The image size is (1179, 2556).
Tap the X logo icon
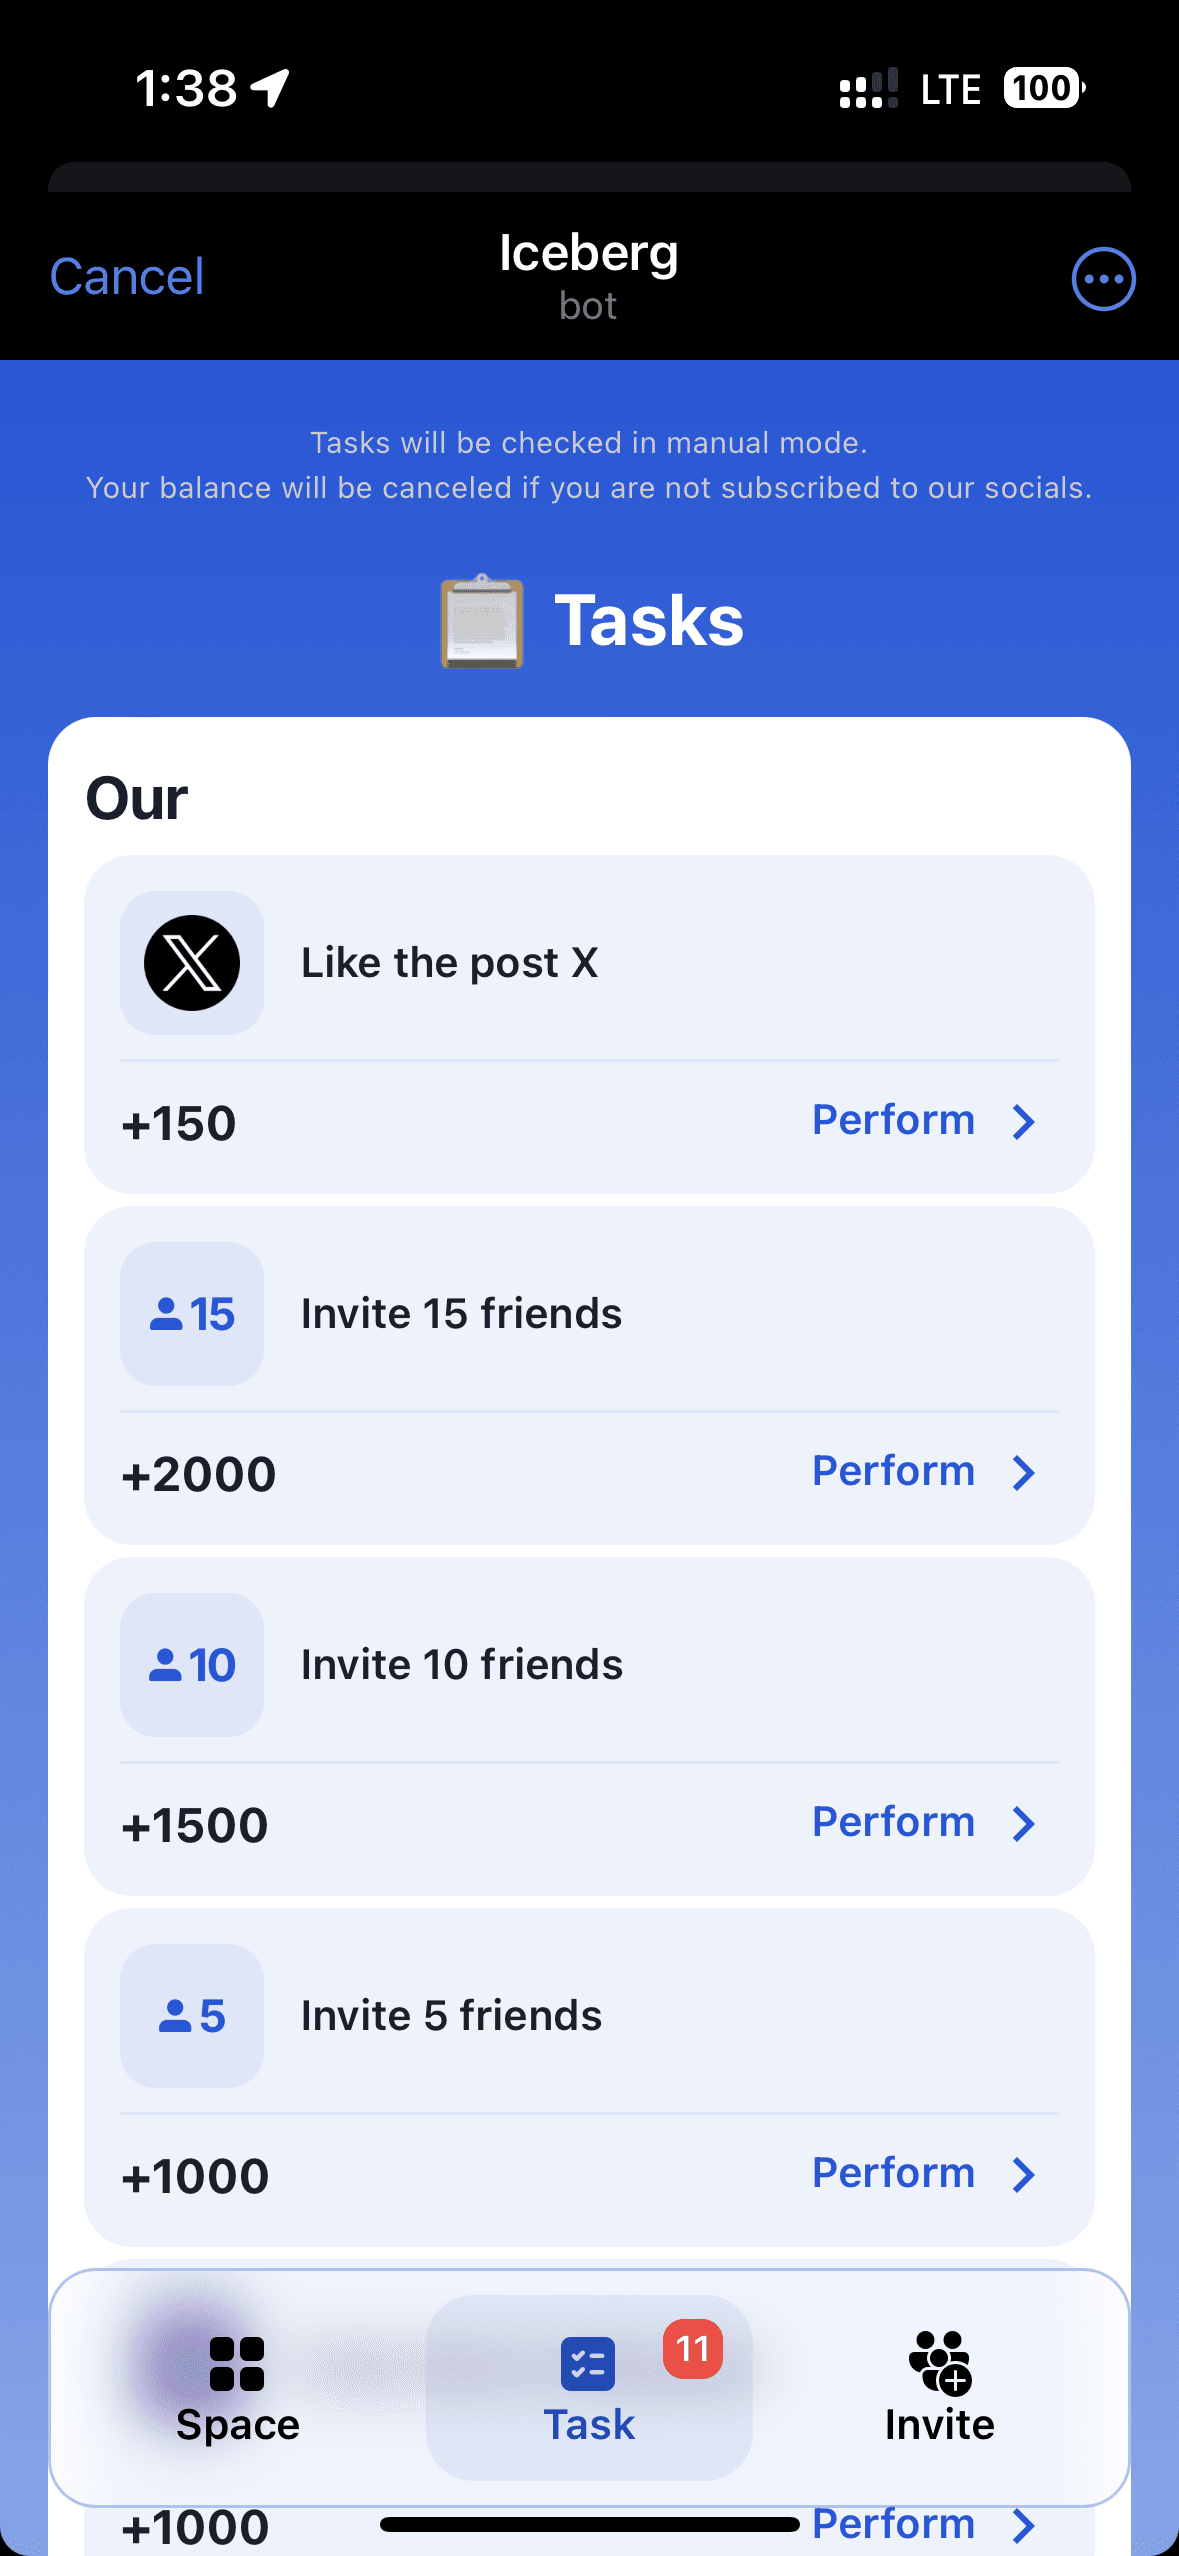coord(192,963)
